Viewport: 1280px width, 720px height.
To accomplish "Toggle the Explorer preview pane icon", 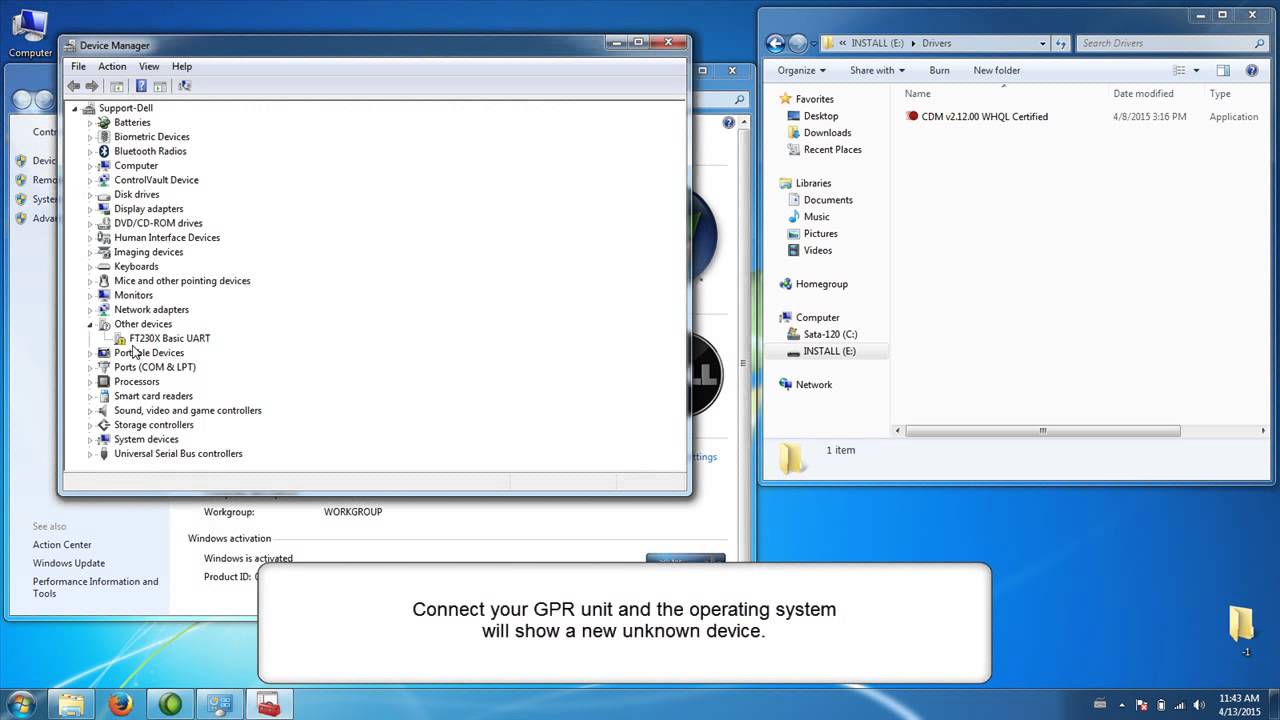I will [x=1223, y=70].
